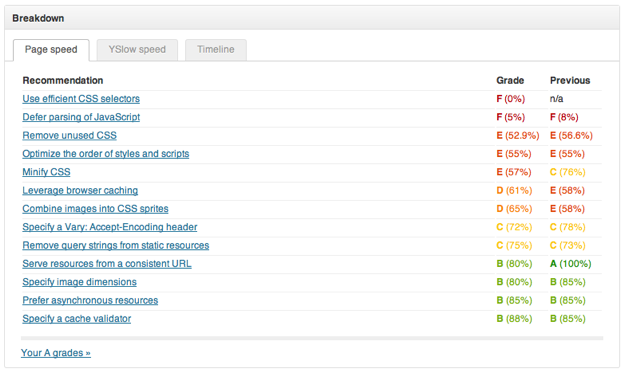Image resolution: width=625 pixels, height=373 pixels.
Task: Select the Page speed tab
Action: tap(51, 50)
